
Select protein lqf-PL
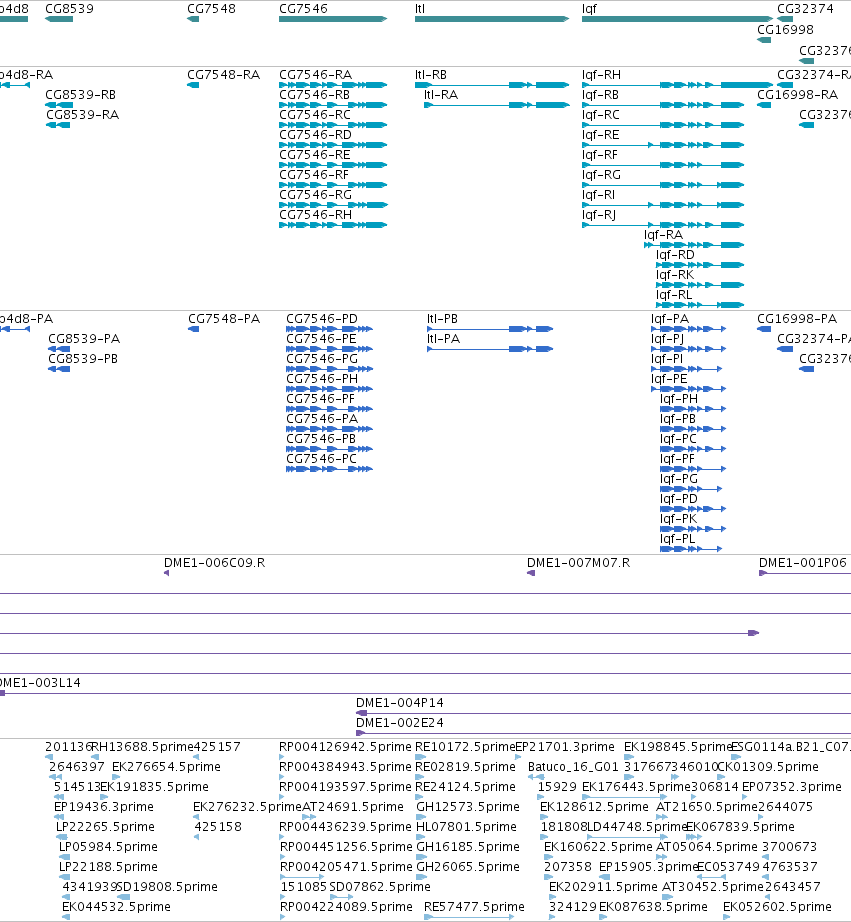pos(691,549)
